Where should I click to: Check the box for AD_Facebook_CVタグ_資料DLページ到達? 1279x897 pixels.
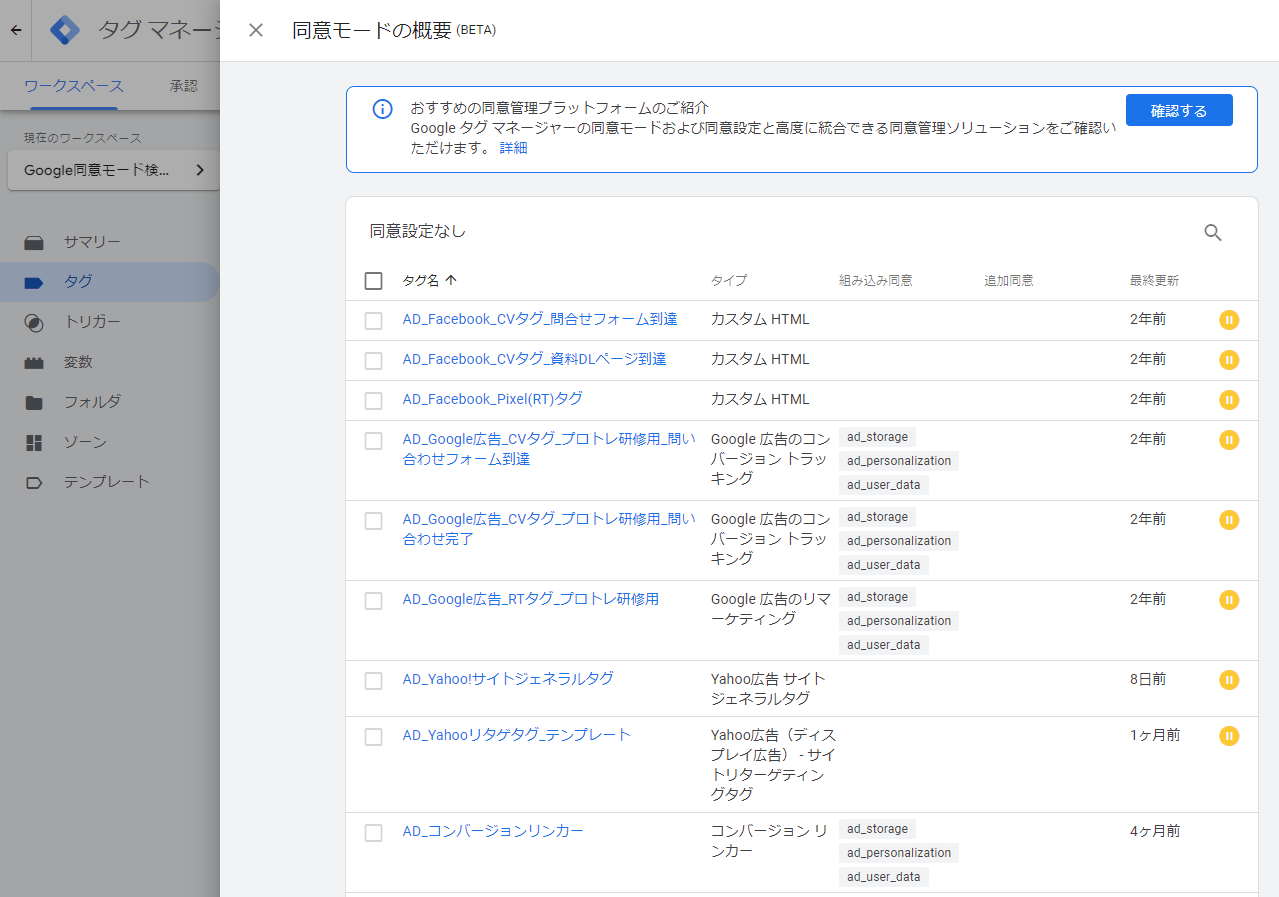pos(373,361)
